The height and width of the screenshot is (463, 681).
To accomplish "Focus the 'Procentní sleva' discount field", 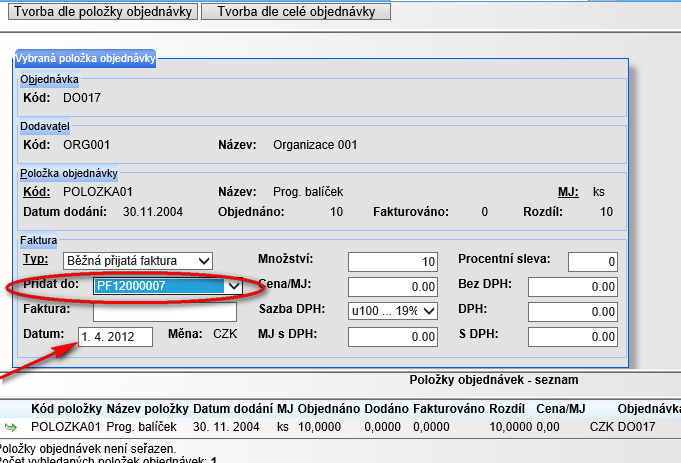I will pos(593,262).
